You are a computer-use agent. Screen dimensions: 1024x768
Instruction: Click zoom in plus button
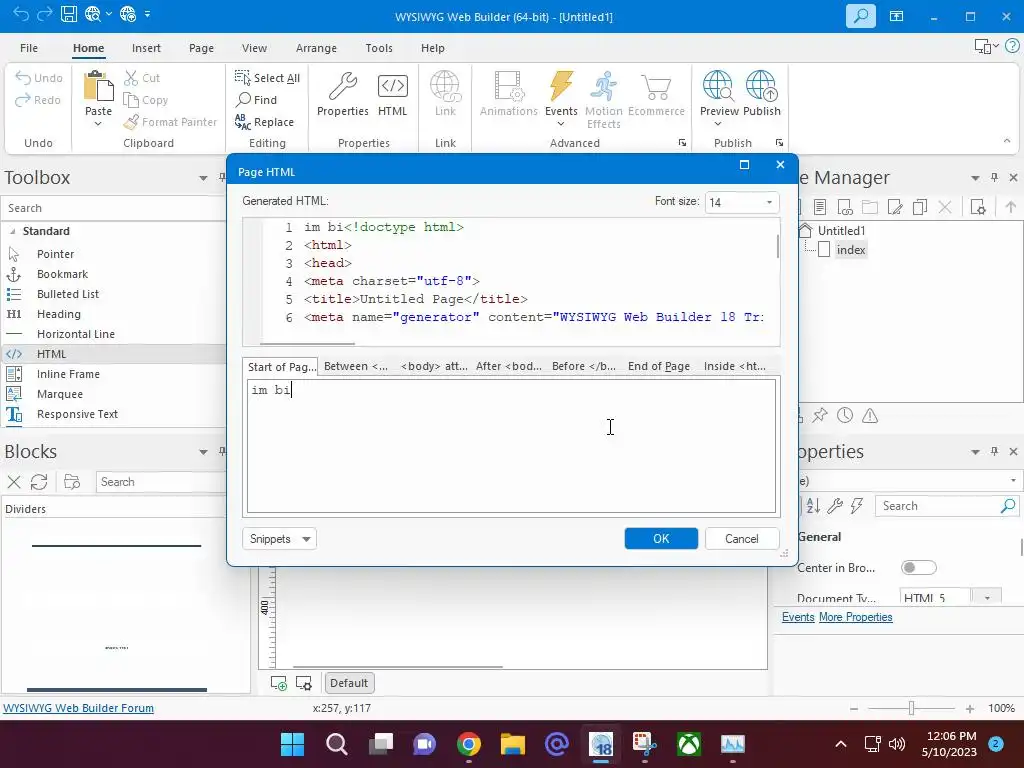point(970,709)
